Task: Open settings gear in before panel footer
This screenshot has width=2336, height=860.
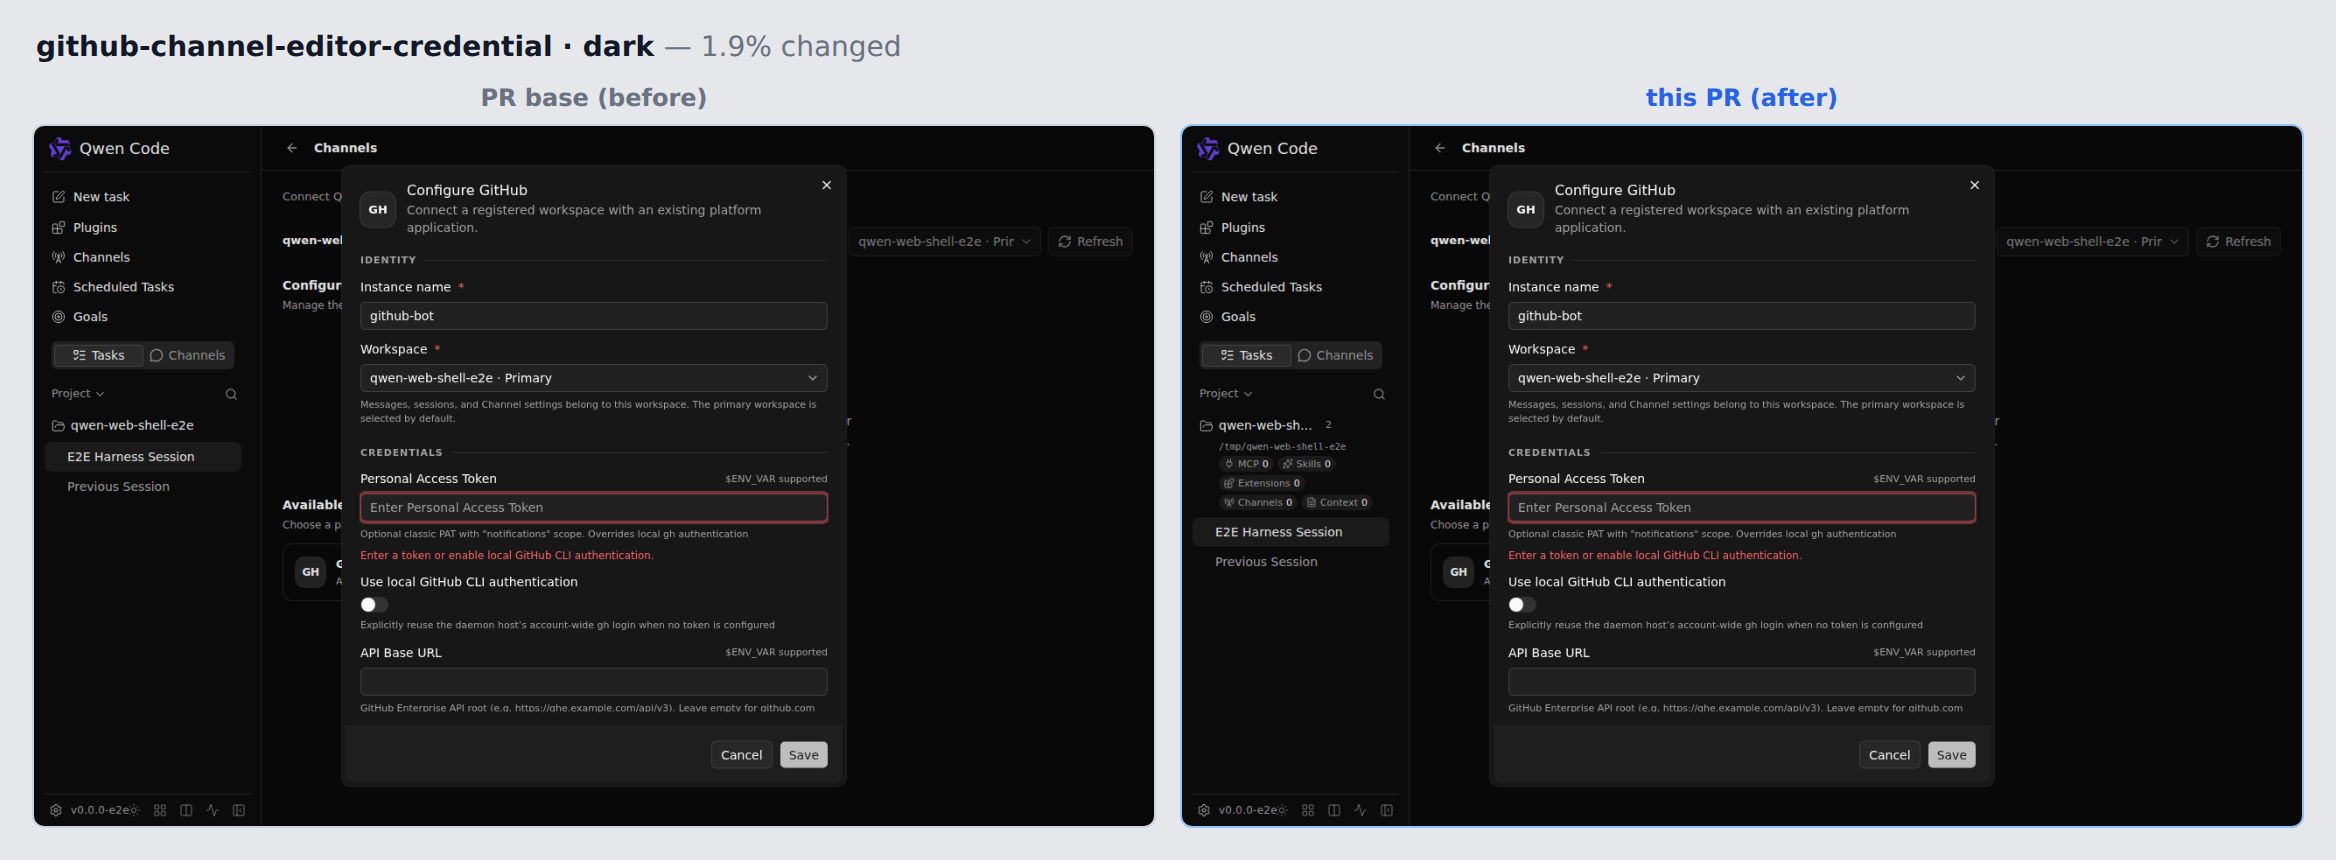Action: 56,810
